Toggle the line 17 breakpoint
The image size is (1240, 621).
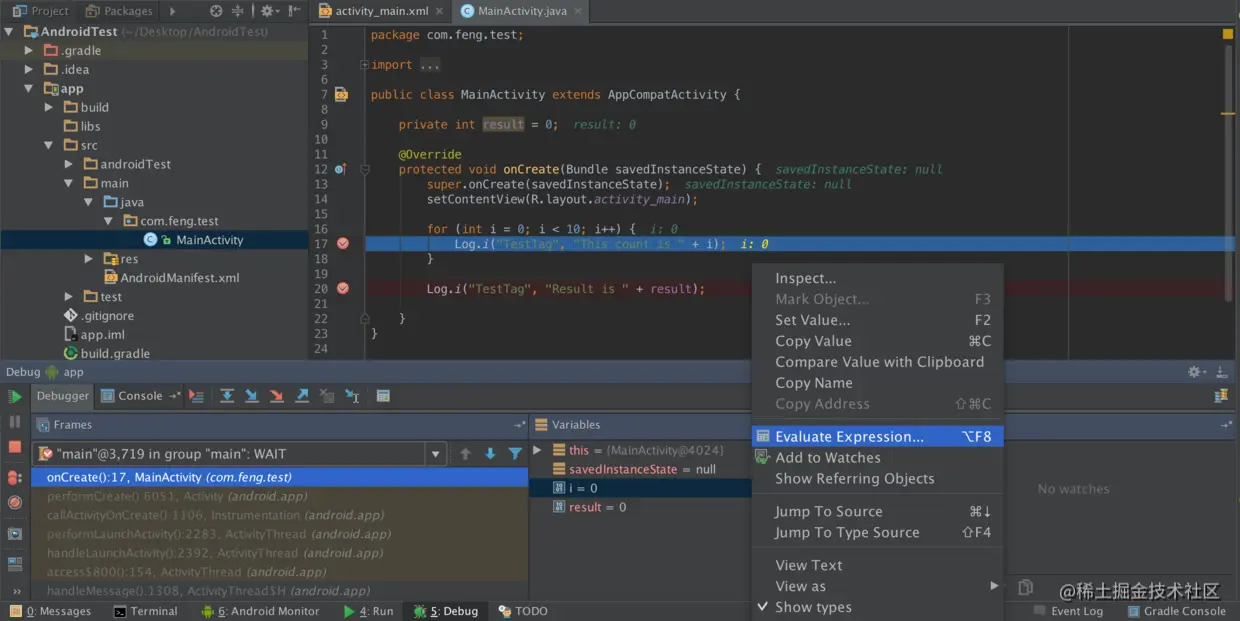[343, 244]
